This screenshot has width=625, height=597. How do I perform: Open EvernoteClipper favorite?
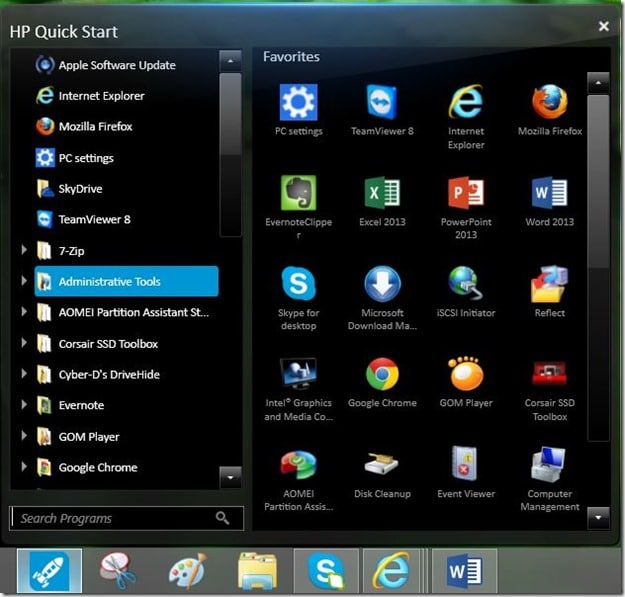pos(299,193)
